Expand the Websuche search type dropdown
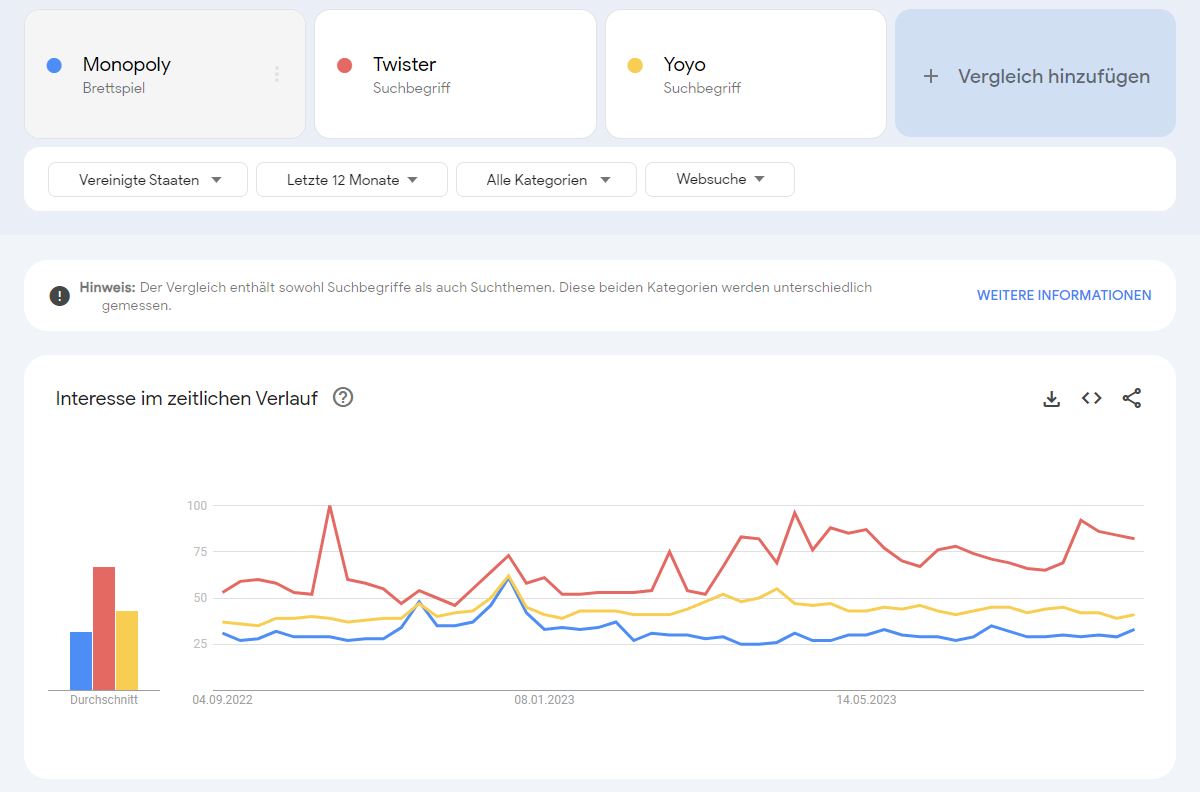 719,179
